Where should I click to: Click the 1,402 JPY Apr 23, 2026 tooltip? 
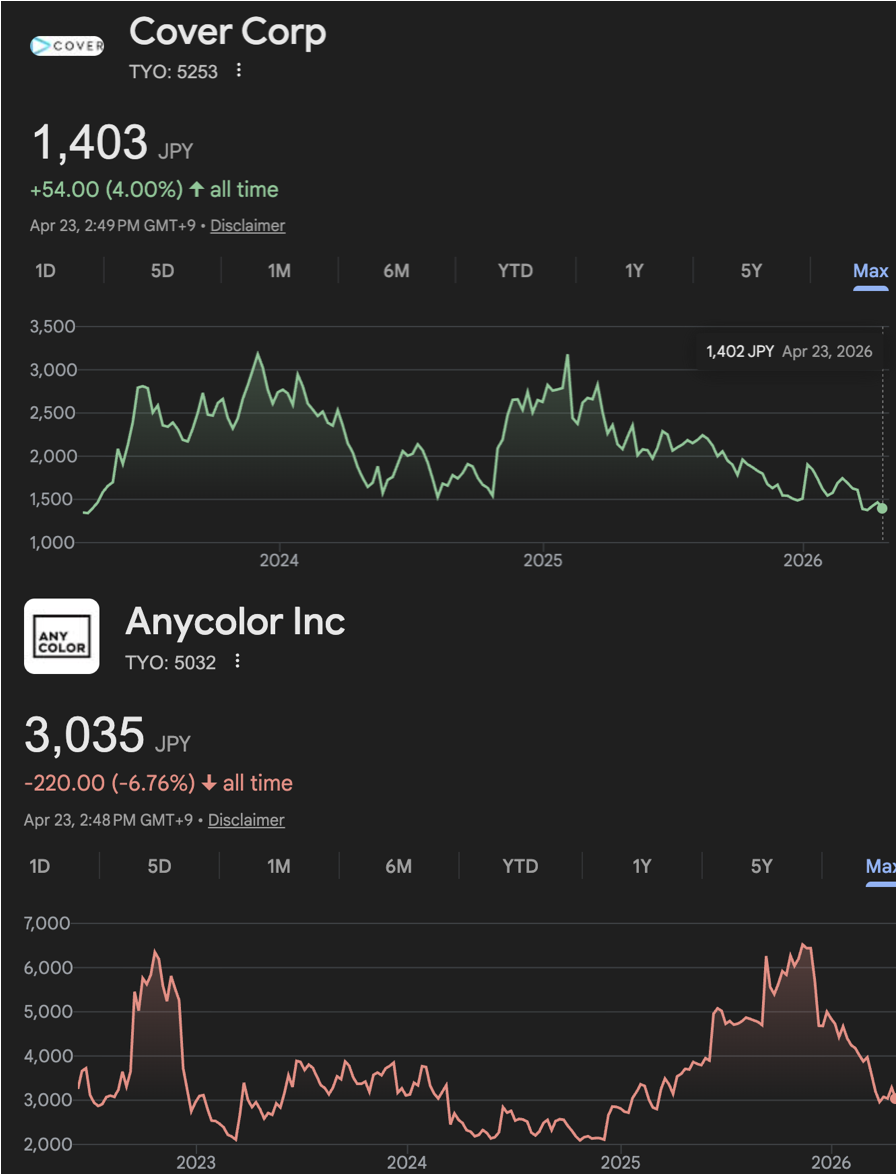[x=789, y=351]
